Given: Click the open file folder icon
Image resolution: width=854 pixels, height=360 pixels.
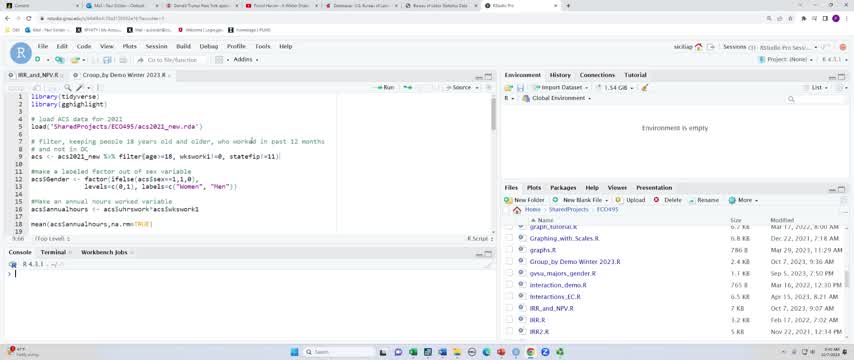Looking at the screenshot, I should point(75,59).
